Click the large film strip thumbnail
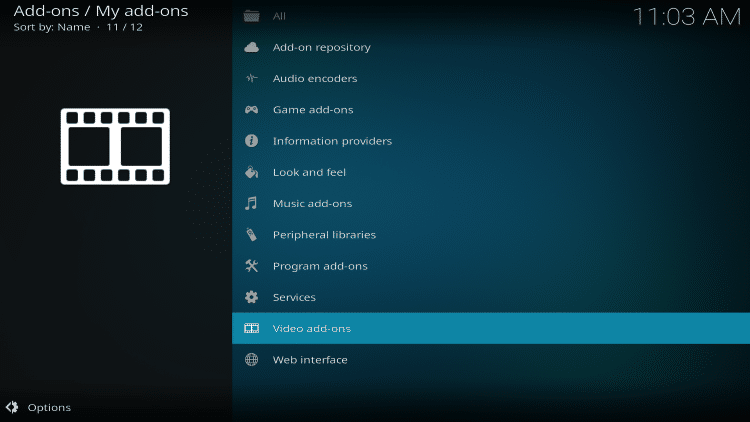Viewport: 750px width, 422px height. point(115,146)
